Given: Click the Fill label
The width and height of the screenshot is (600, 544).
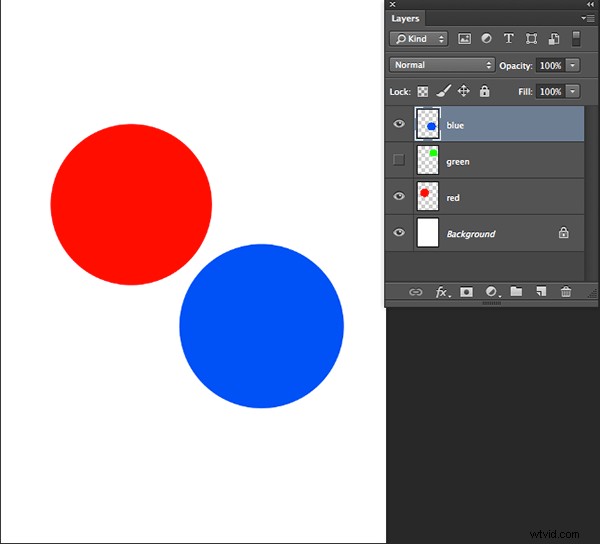Looking at the screenshot, I should (x=525, y=92).
